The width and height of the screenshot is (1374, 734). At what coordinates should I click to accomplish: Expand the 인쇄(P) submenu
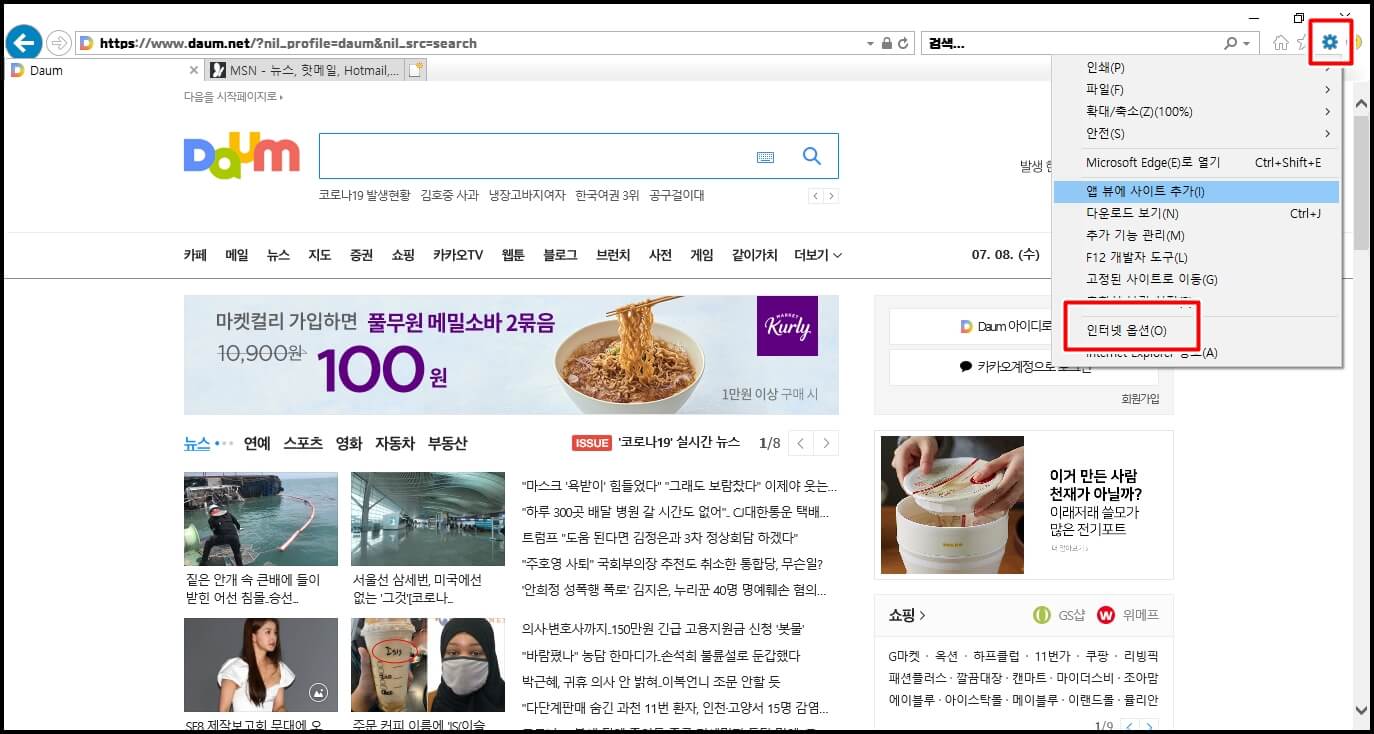click(1196, 68)
